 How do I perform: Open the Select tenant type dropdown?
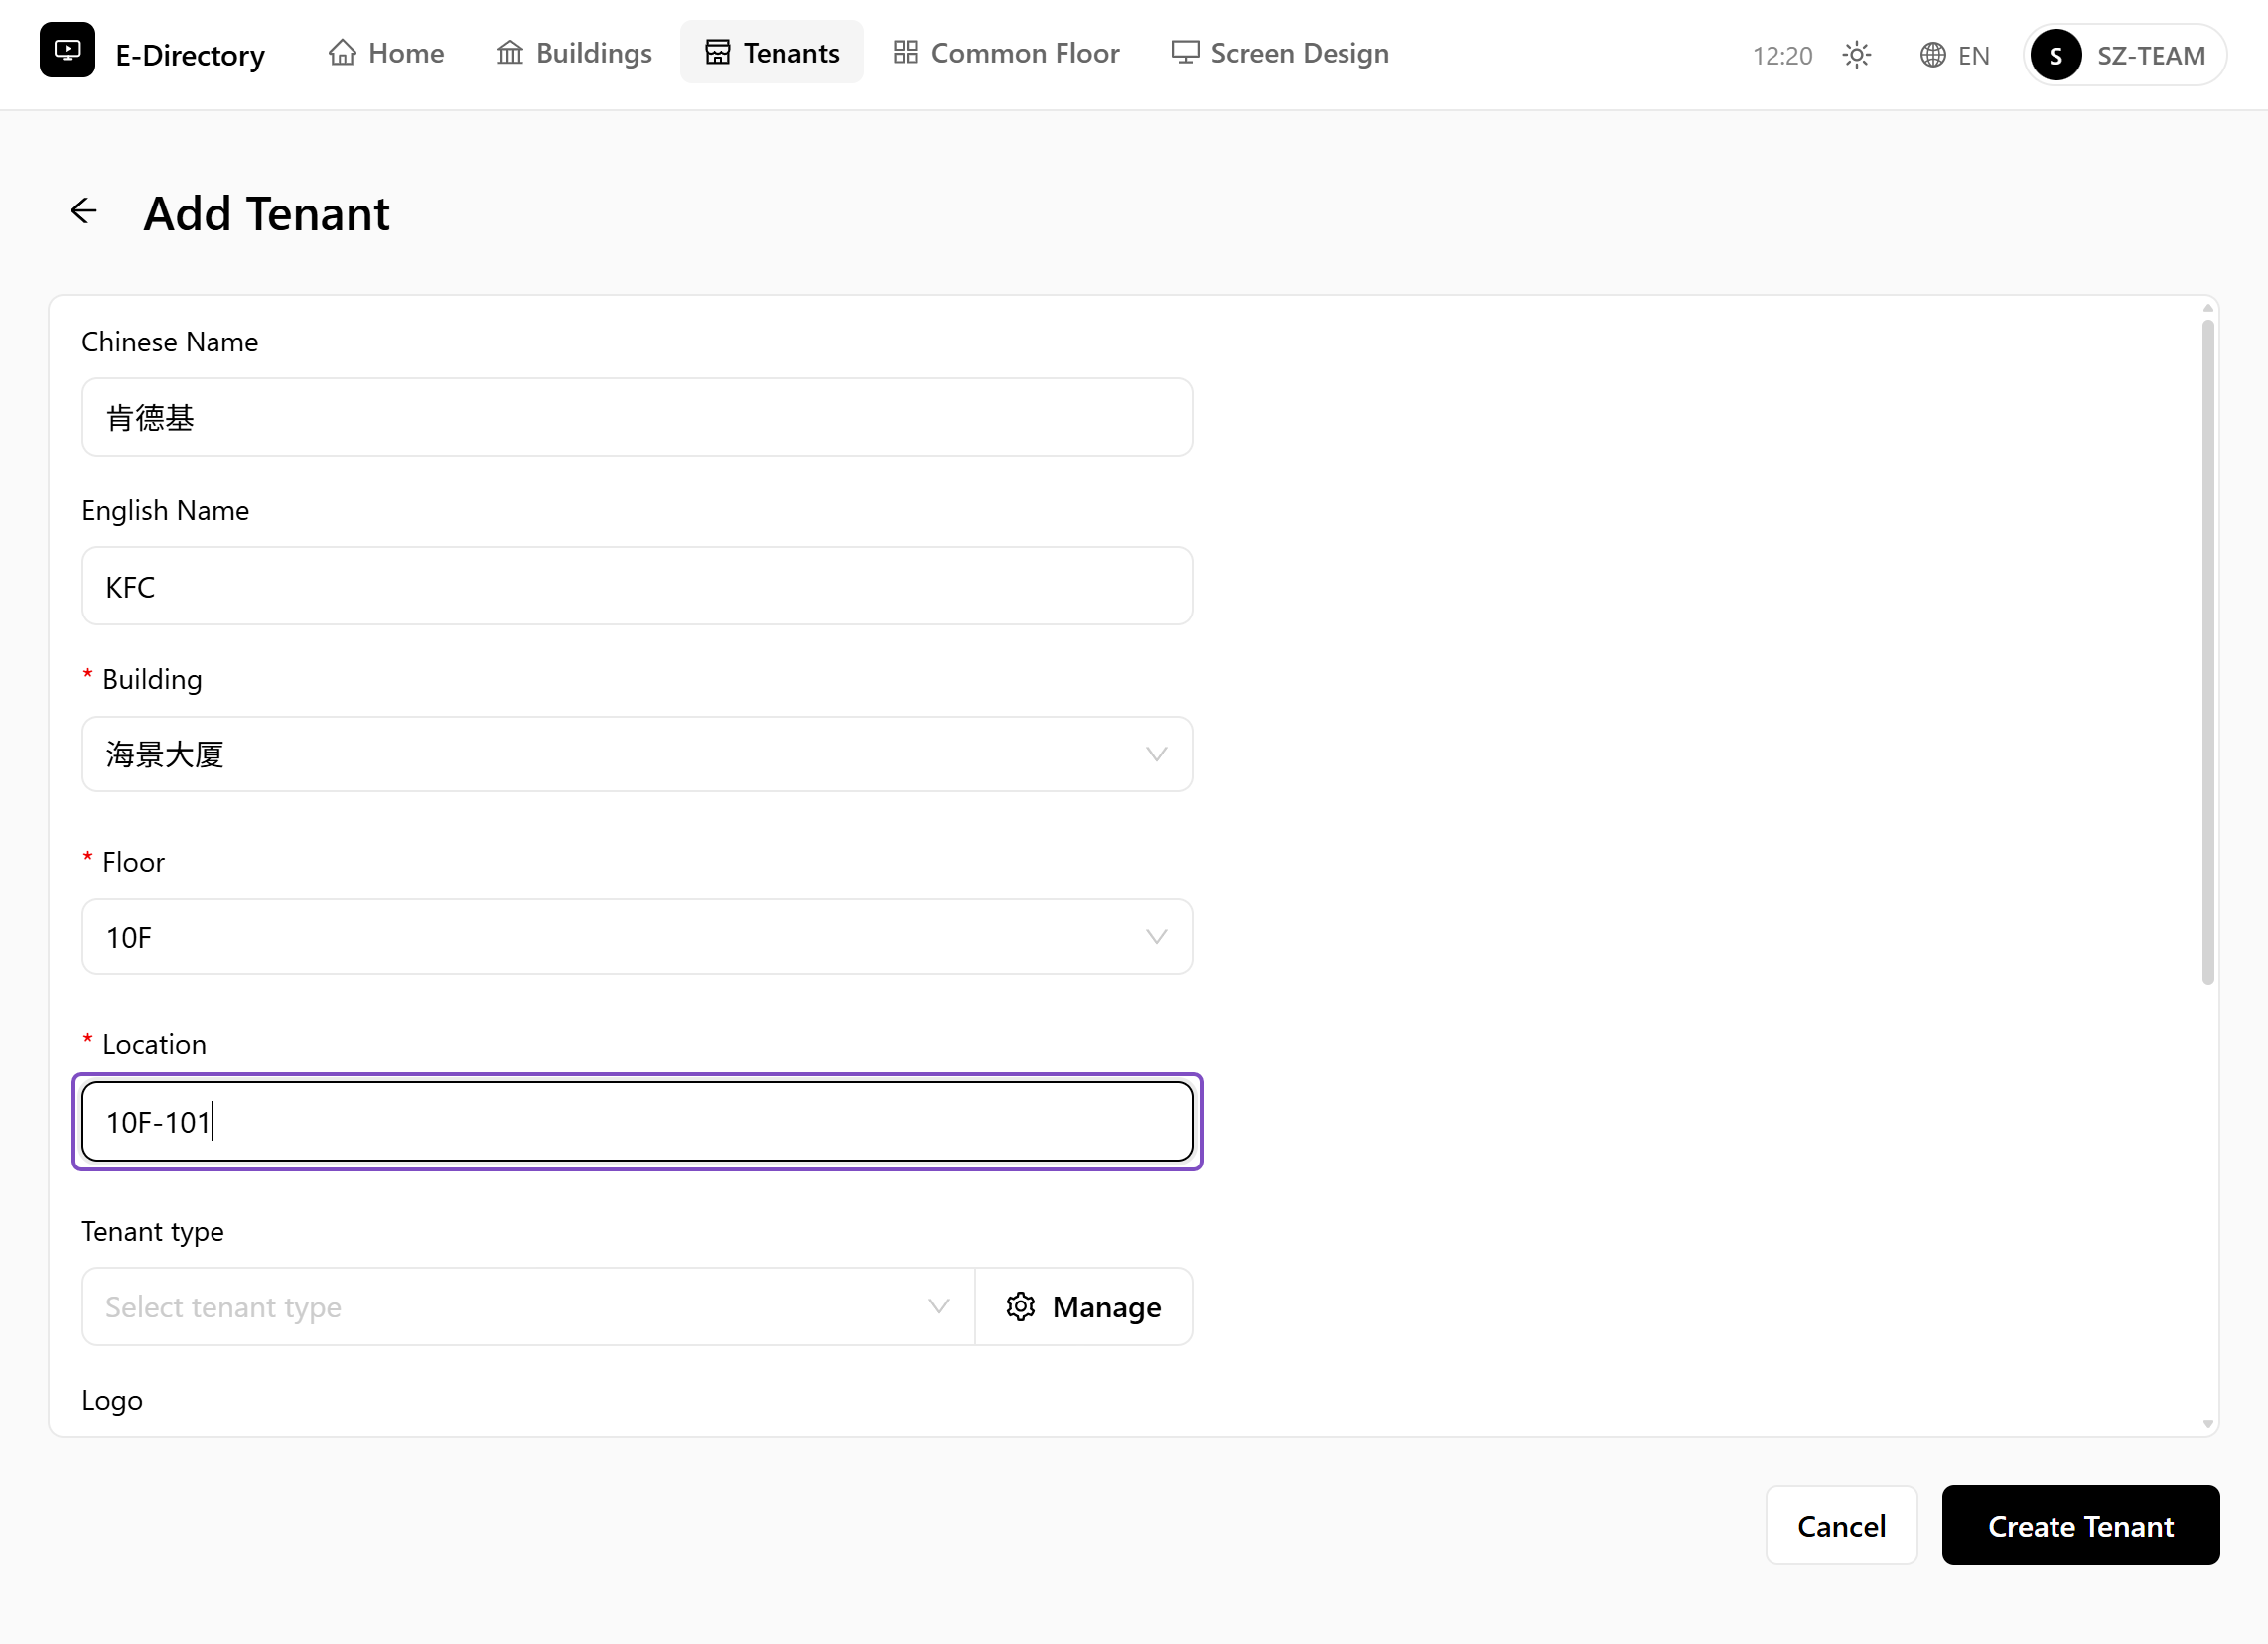coord(528,1307)
